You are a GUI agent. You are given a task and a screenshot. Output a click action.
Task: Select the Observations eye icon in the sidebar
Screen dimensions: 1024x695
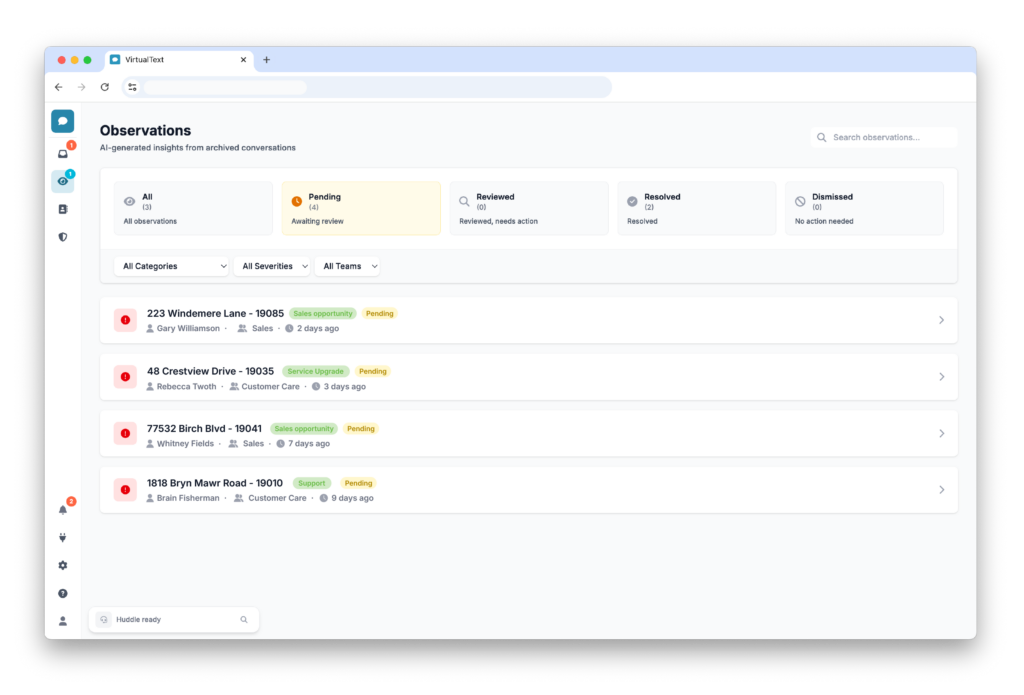point(62,181)
